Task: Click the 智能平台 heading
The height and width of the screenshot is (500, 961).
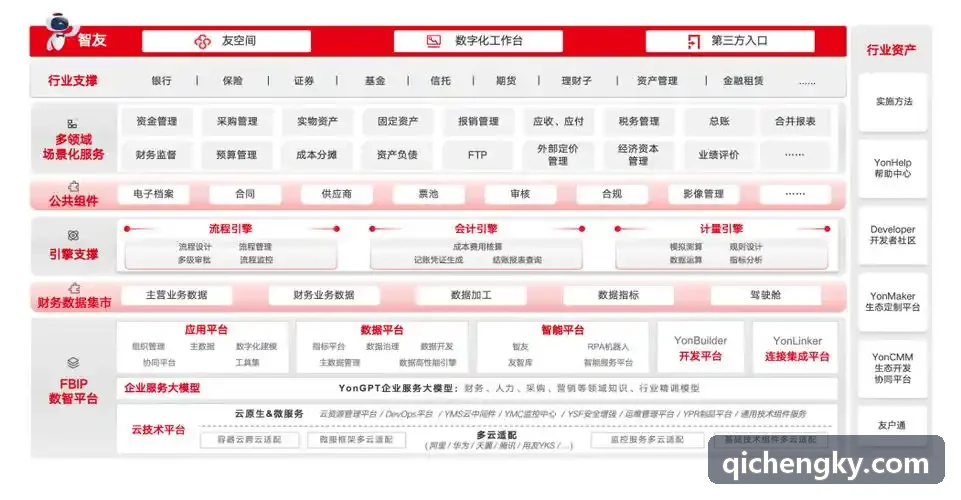Action: (x=563, y=330)
